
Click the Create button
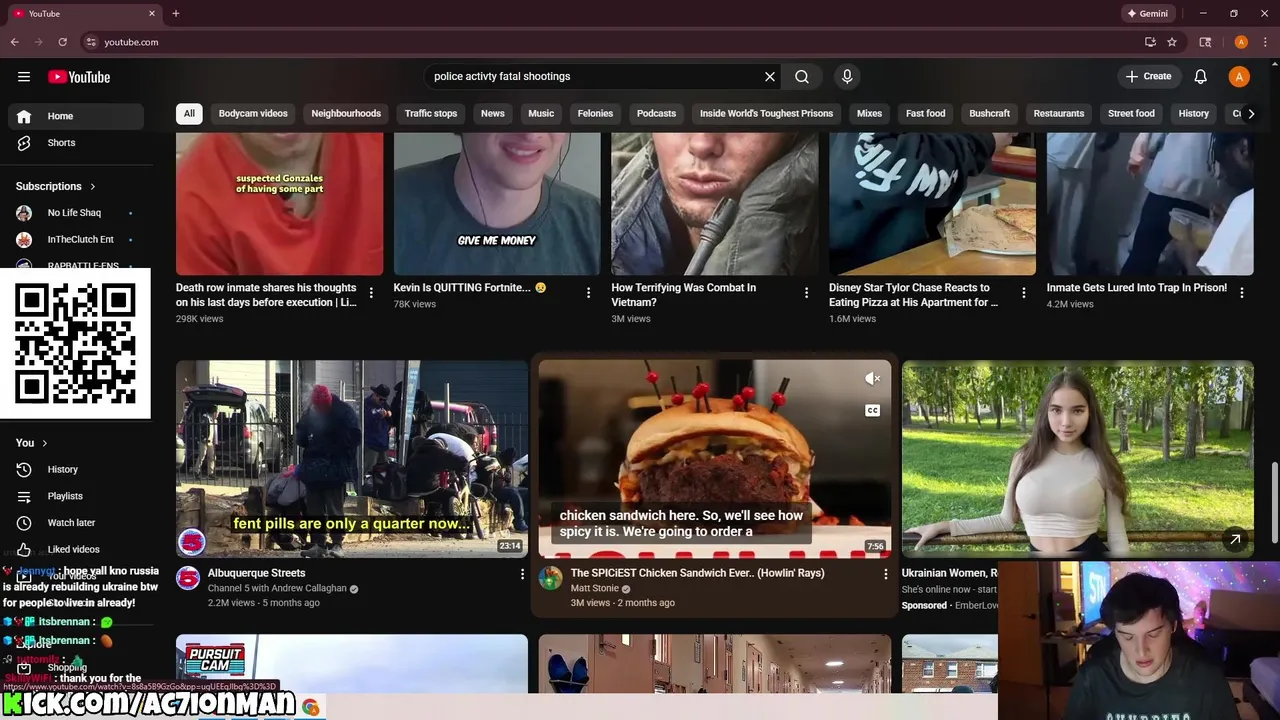[x=1148, y=77]
